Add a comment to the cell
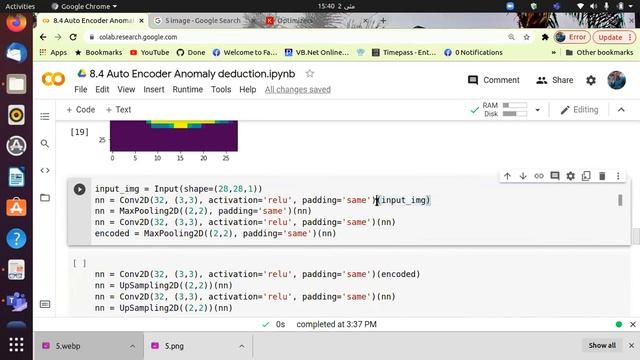The width and height of the screenshot is (640, 360). pyautogui.click(x=555, y=176)
